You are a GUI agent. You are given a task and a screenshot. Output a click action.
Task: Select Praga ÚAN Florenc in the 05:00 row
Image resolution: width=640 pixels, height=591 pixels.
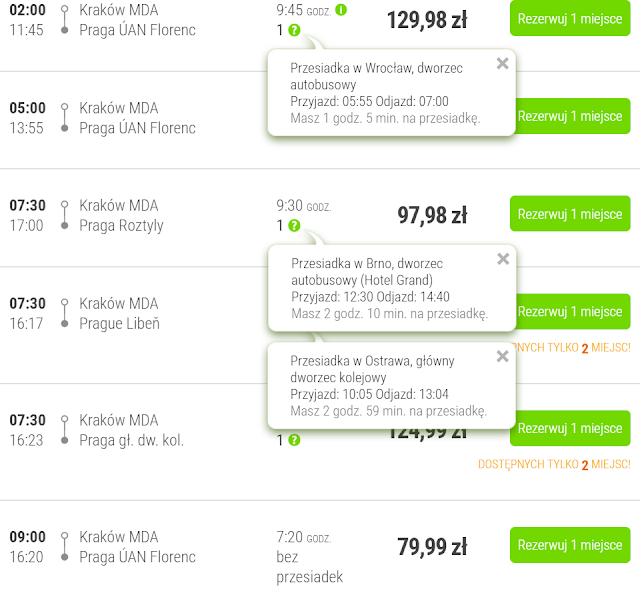click(137, 128)
